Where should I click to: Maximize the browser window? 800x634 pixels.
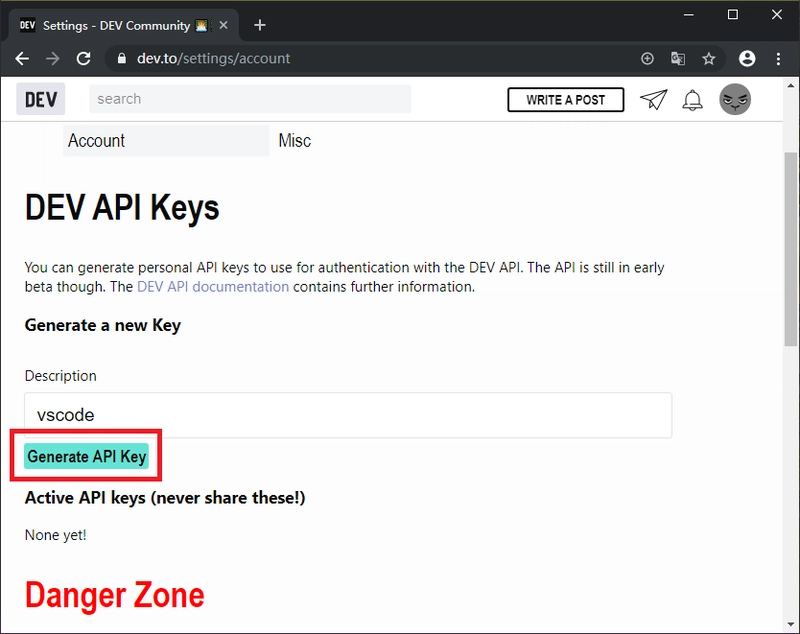coord(733,15)
